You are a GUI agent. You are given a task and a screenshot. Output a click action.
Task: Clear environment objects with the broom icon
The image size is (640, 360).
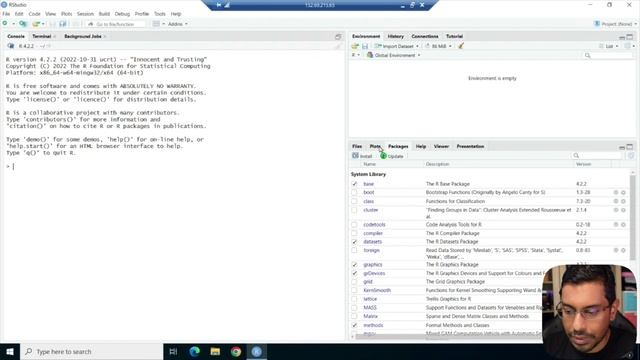[x=461, y=46]
